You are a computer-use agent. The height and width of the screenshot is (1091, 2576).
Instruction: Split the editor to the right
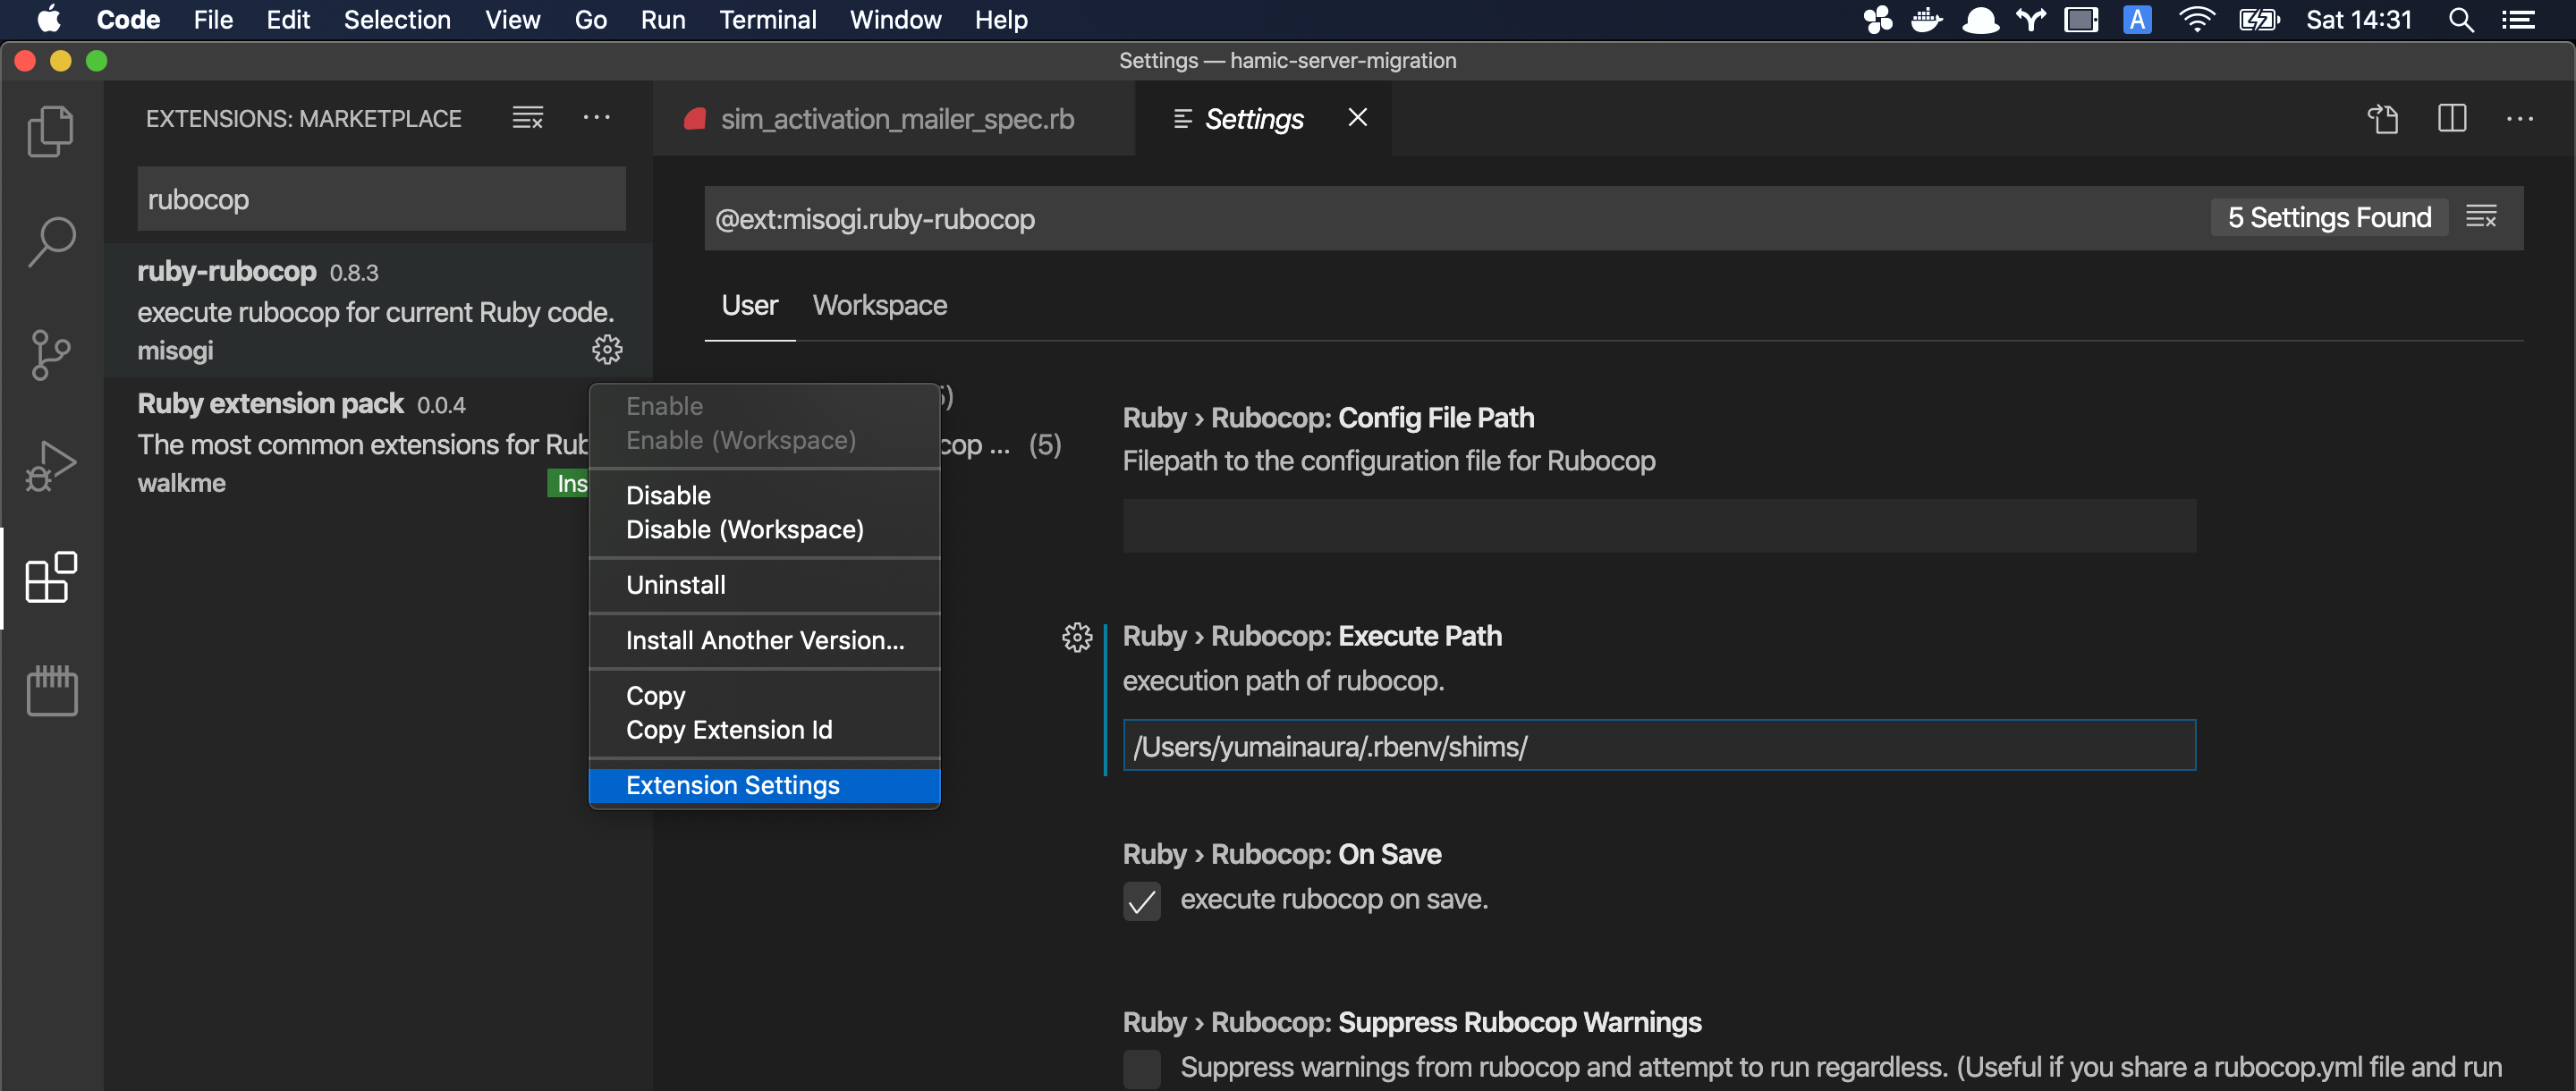click(2451, 119)
